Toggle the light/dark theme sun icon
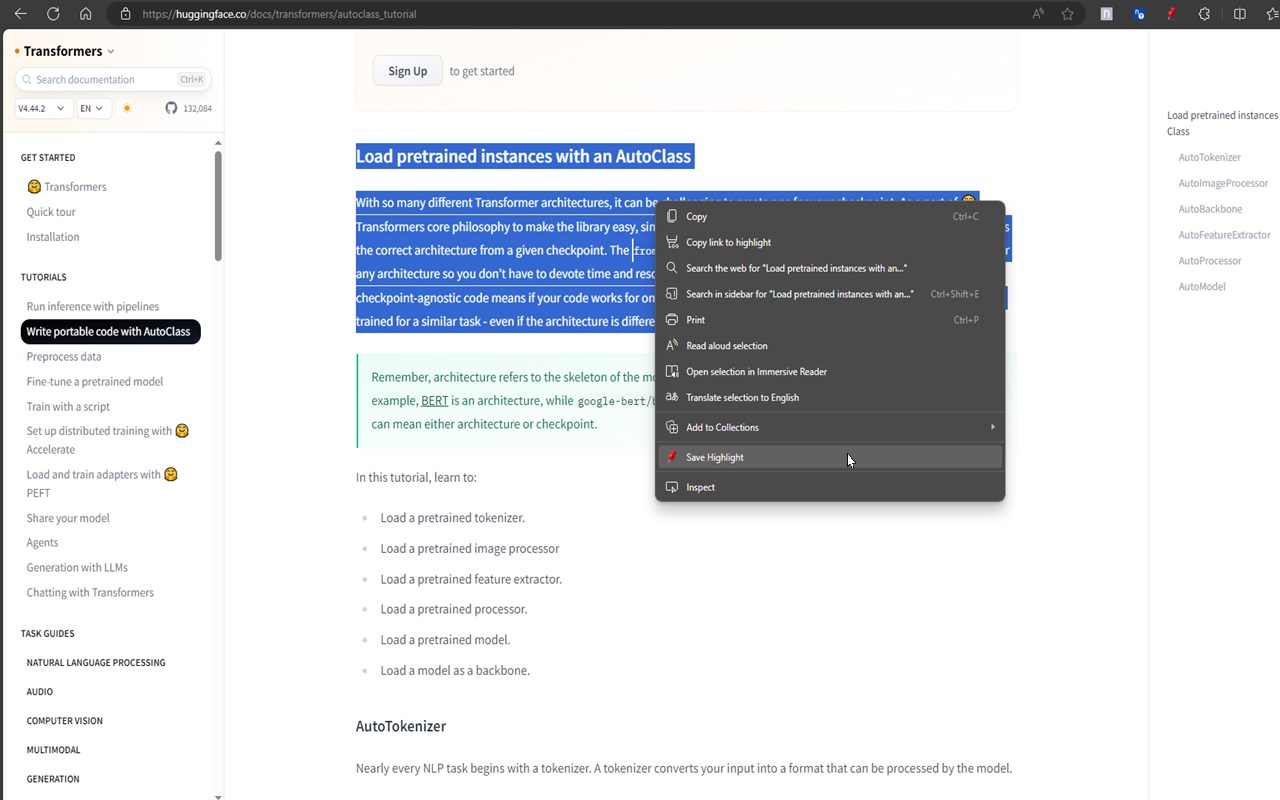 pos(127,108)
